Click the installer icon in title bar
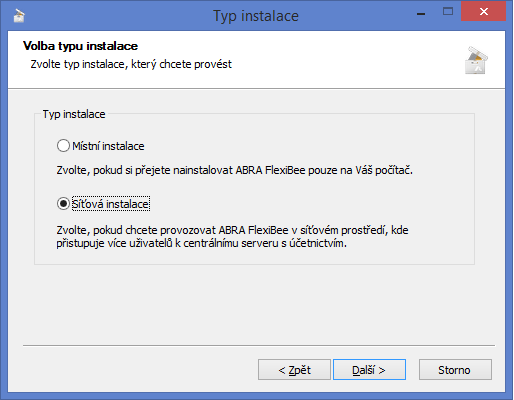Image resolution: width=514 pixels, height=400 pixels. click(19, 15)
